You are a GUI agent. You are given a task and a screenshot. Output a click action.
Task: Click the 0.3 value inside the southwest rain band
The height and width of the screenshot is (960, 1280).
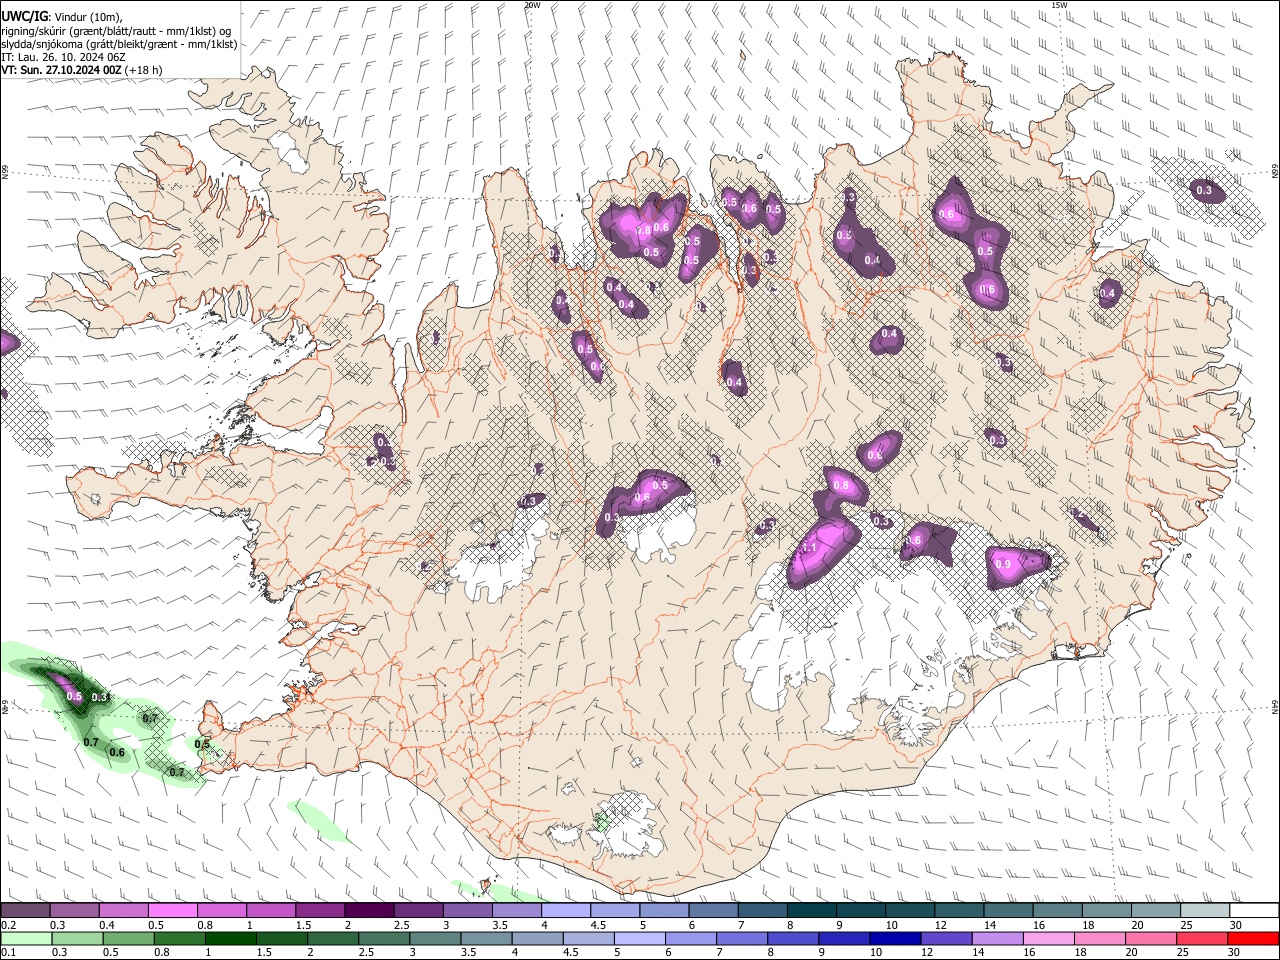(x=99, y=697)
